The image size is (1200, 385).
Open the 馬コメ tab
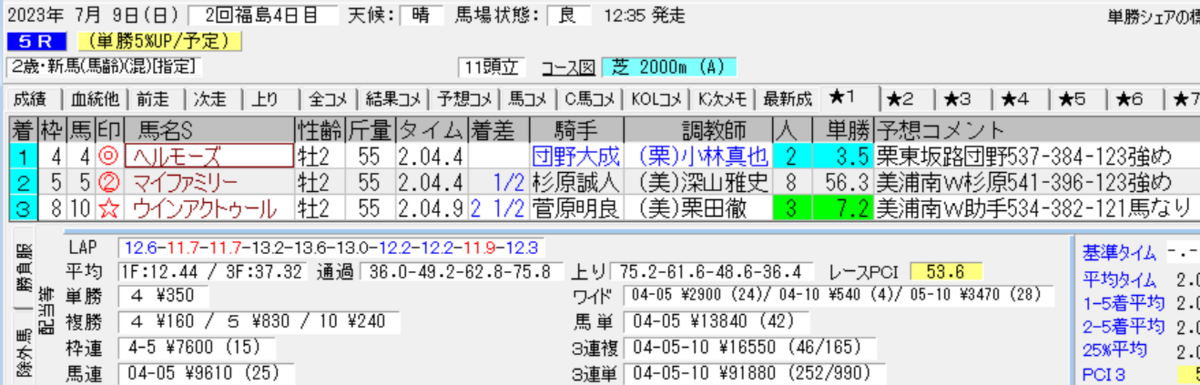coord(527,99)
